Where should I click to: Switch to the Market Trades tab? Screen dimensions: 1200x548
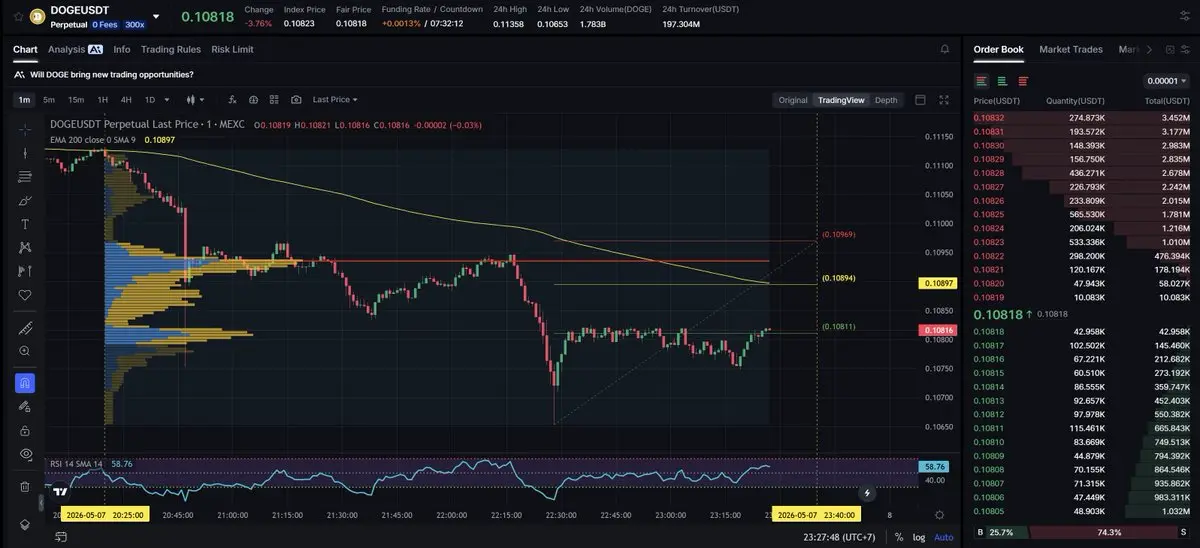(1071, 49)
